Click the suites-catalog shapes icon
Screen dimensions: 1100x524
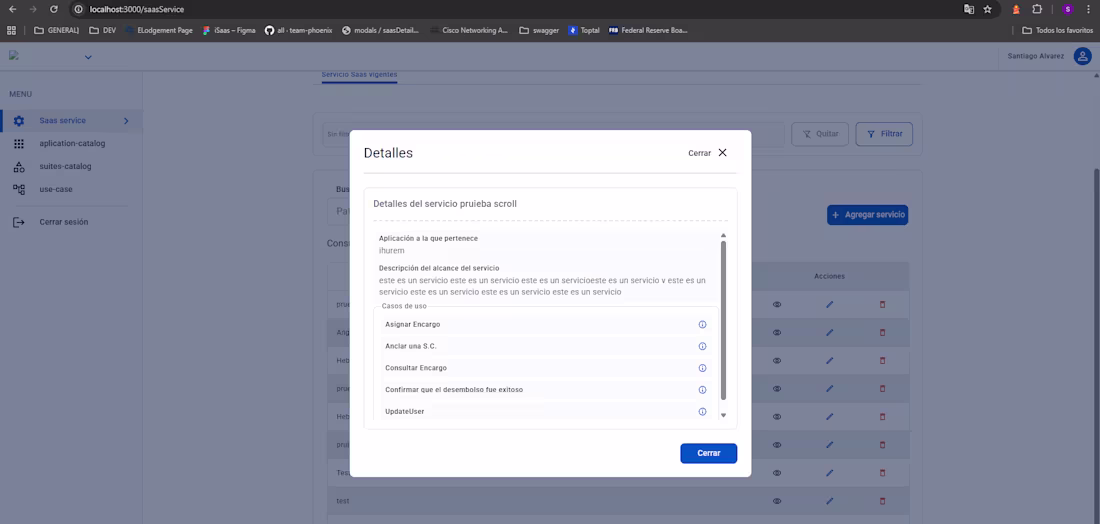click(x=19, y=167)
